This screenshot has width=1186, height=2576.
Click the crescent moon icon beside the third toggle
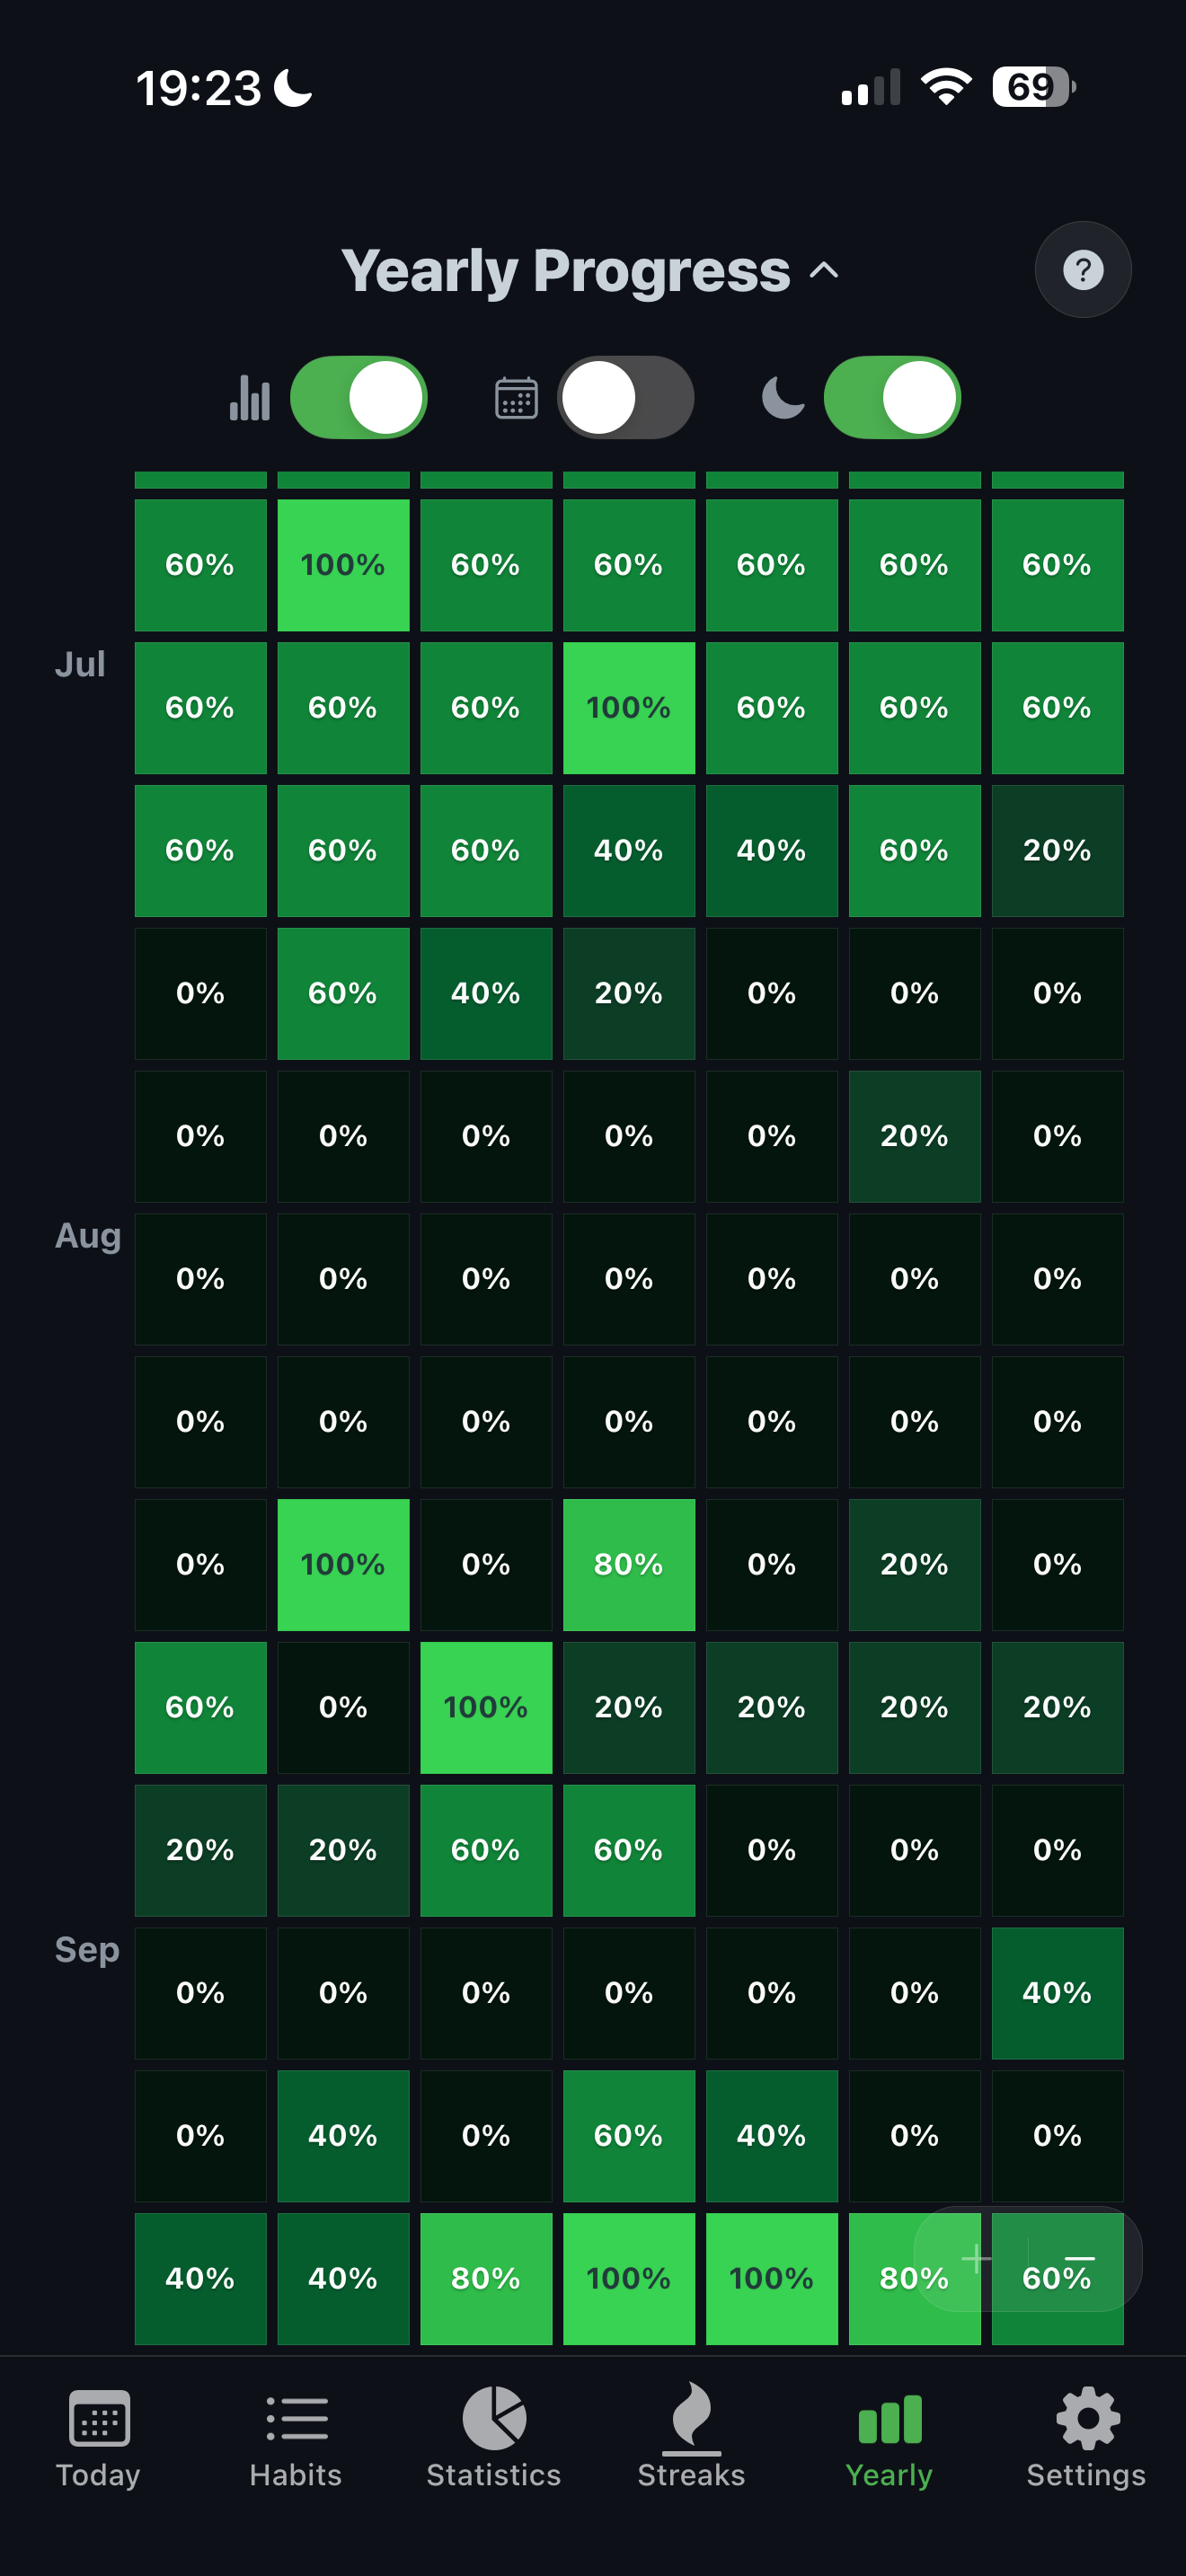tap(782, 397)
